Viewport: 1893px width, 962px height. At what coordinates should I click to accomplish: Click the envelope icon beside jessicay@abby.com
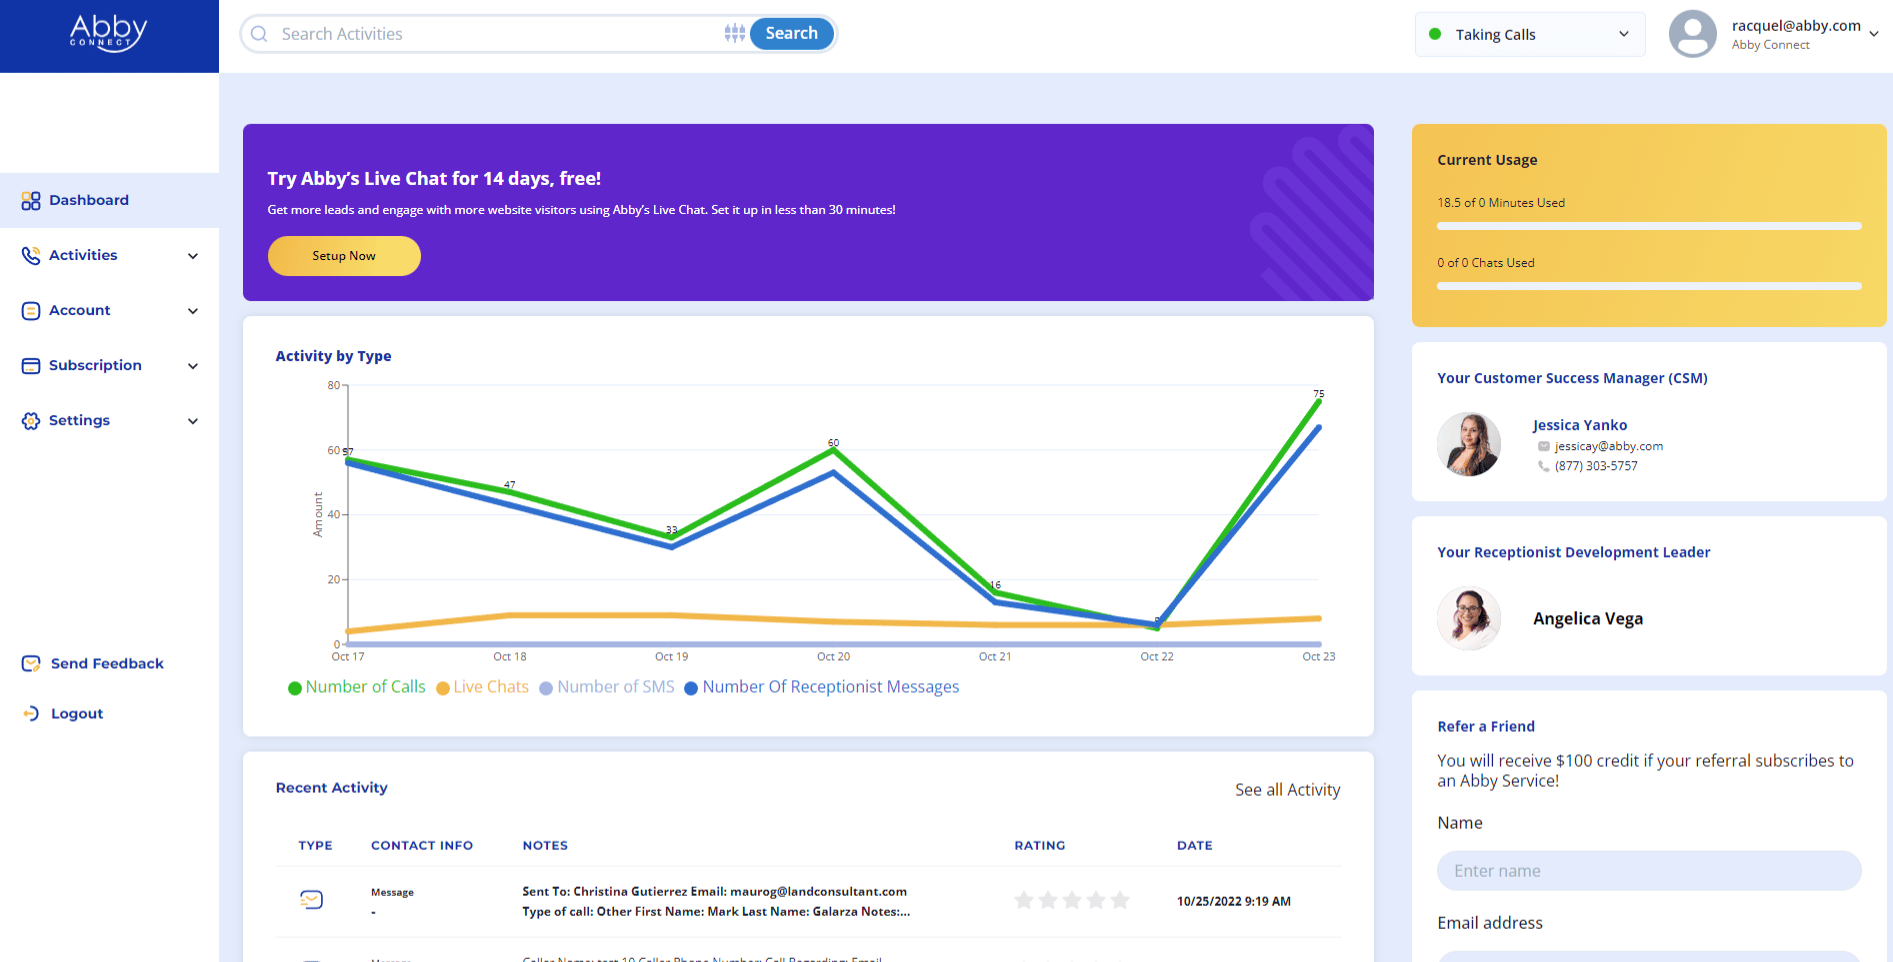pyautogui.click(x=1544, y=447)
